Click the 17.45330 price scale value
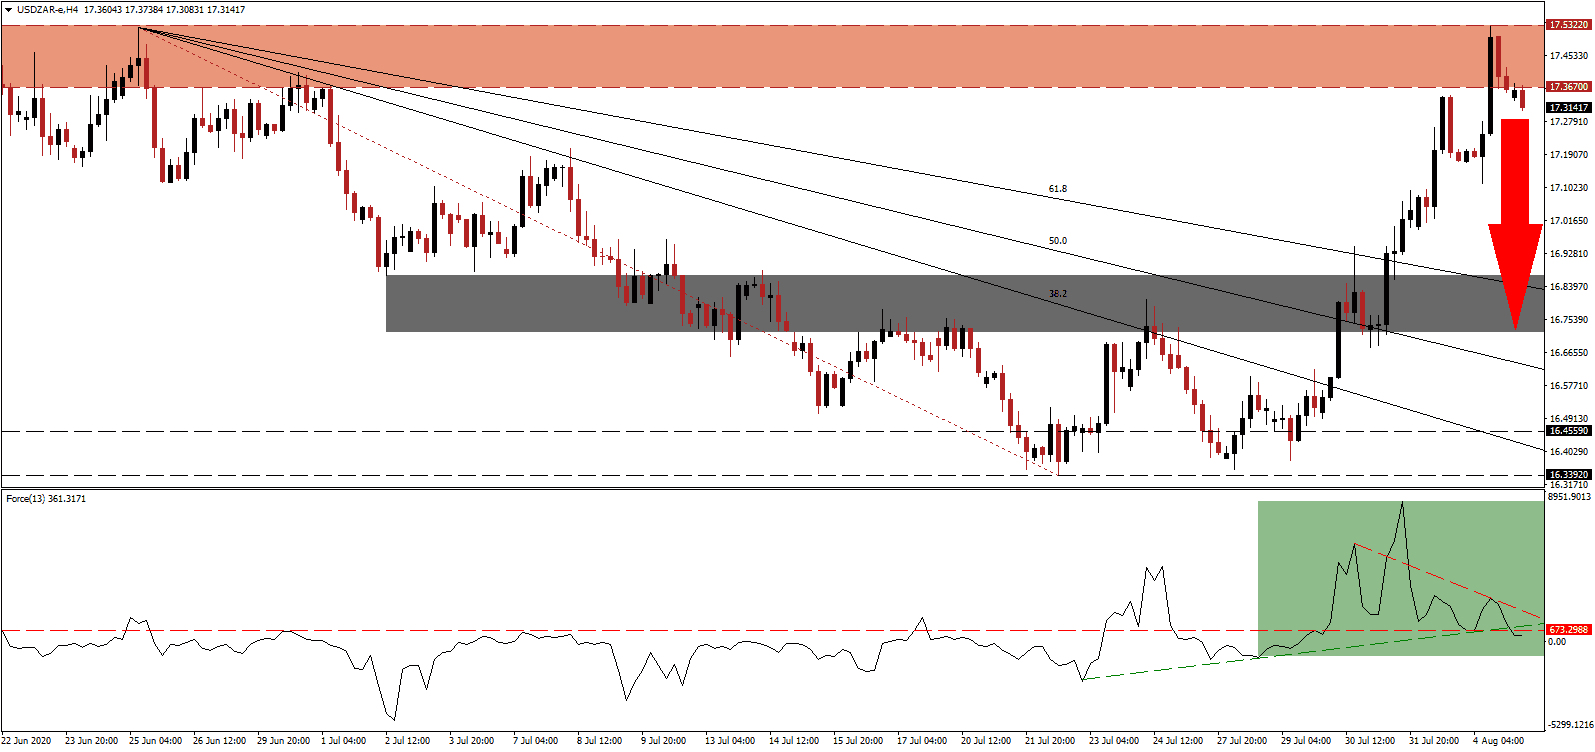Screen dimensions: 1595x752 click(x=1568, y=56)
